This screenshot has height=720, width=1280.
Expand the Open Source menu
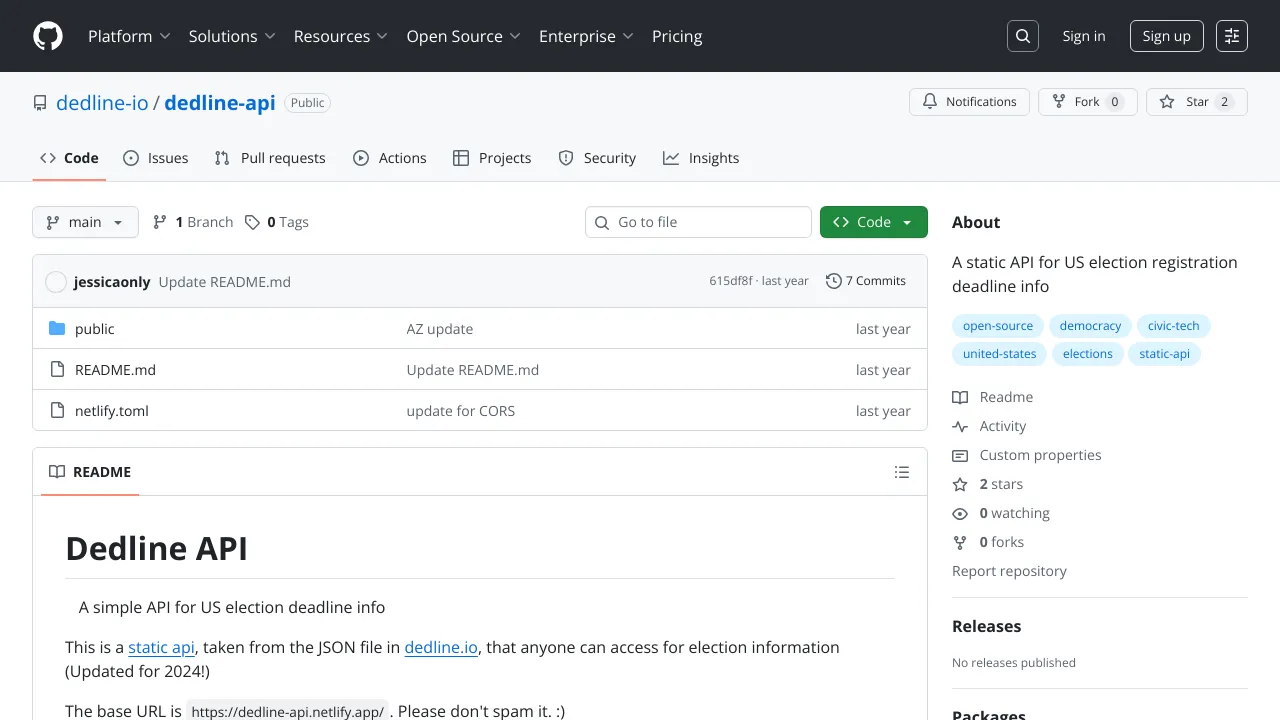pyautogui.click(x=464, y=36)
